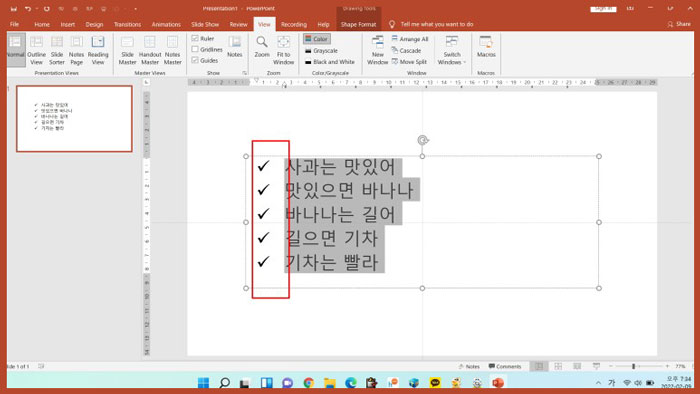Click Cascade windows
The height and width of the screenshot is (394, 700).
[x=406, y=50]
